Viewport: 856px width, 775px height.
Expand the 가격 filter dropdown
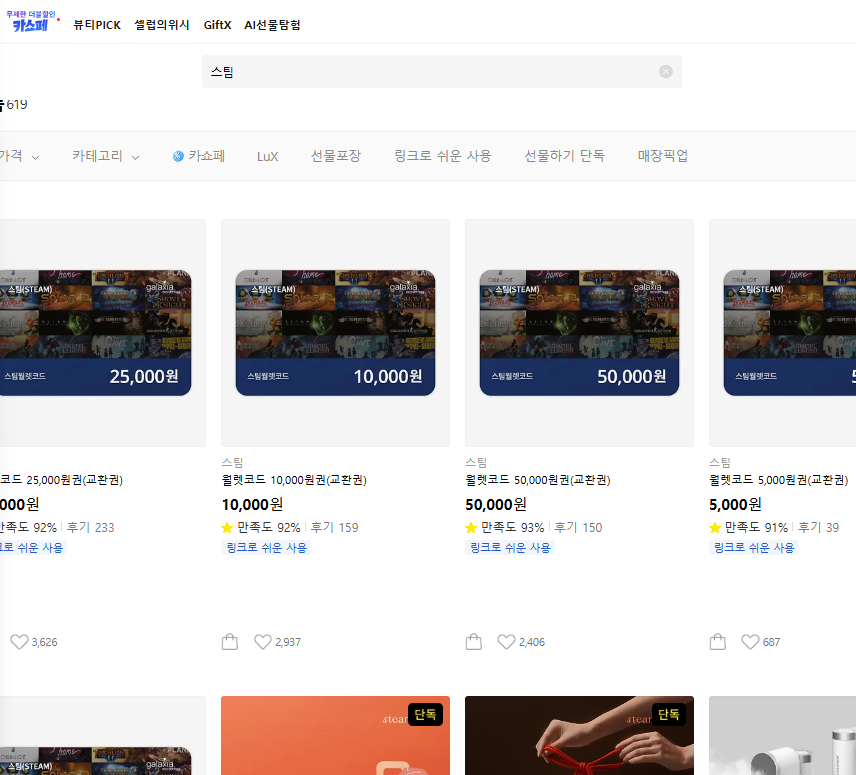20,156
